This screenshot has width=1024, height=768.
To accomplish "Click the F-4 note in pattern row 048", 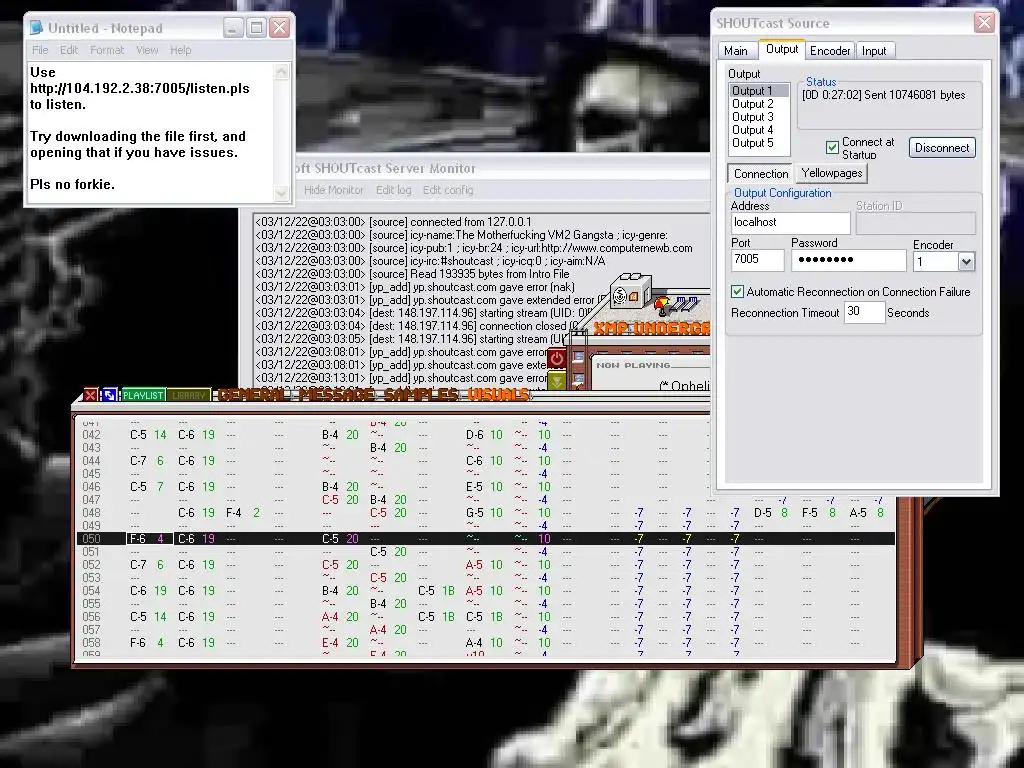I will click(234, 513).
